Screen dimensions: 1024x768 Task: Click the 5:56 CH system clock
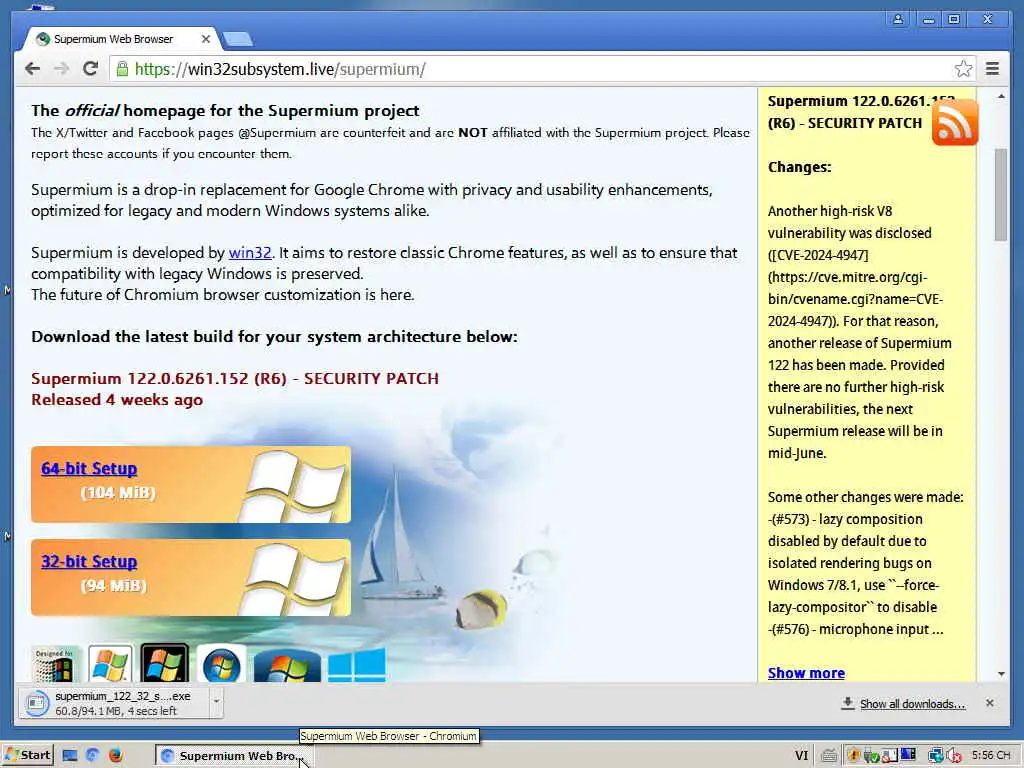(x=991, y=755)
